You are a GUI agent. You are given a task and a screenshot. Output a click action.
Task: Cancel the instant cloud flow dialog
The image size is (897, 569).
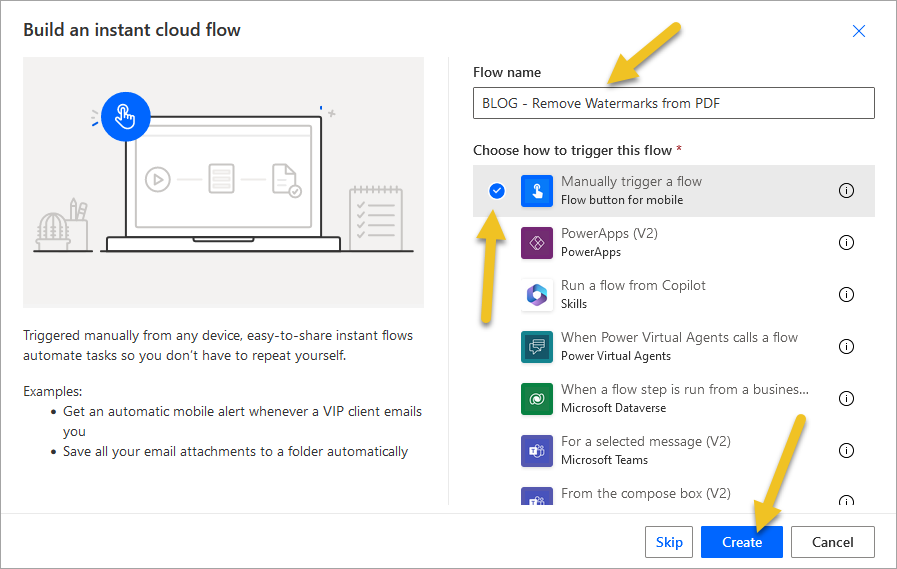[832, 542]
